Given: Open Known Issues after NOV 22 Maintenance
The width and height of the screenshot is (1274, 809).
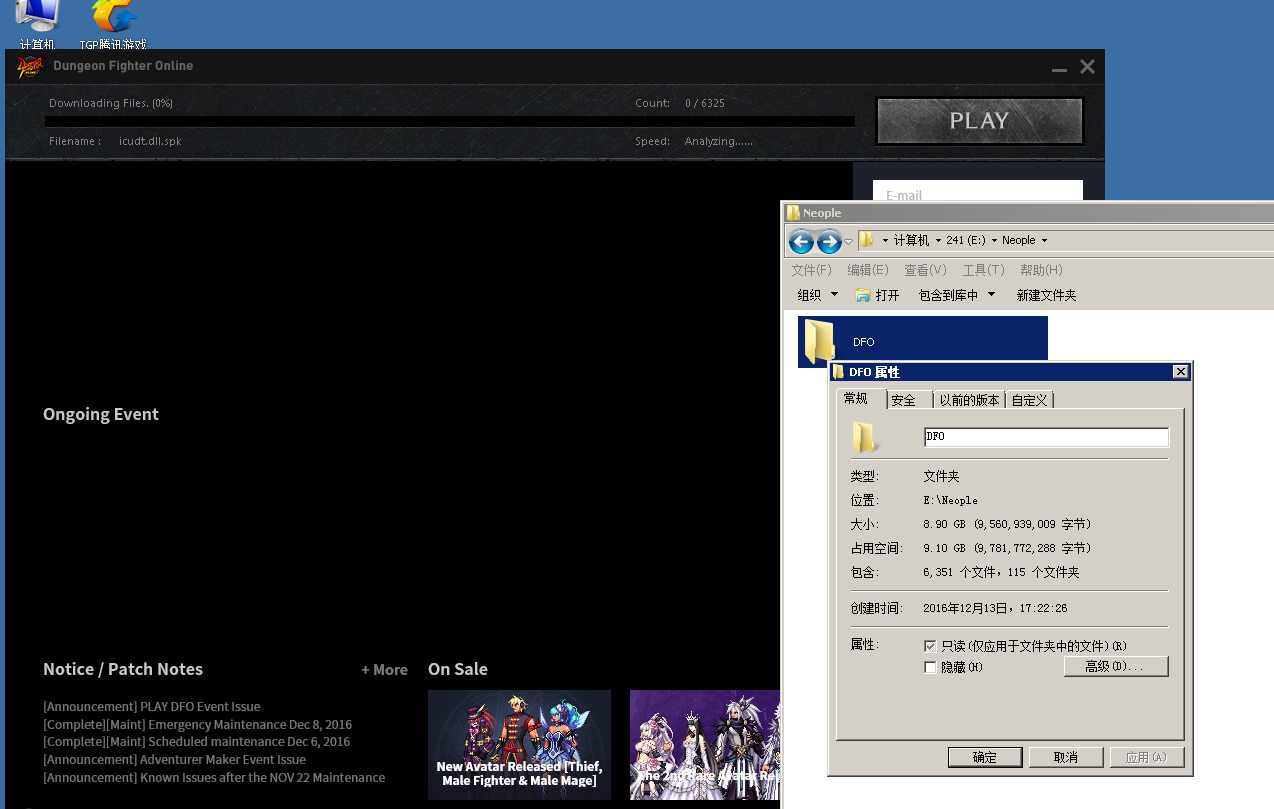Looking at the screenshot, I should (214, 777).
